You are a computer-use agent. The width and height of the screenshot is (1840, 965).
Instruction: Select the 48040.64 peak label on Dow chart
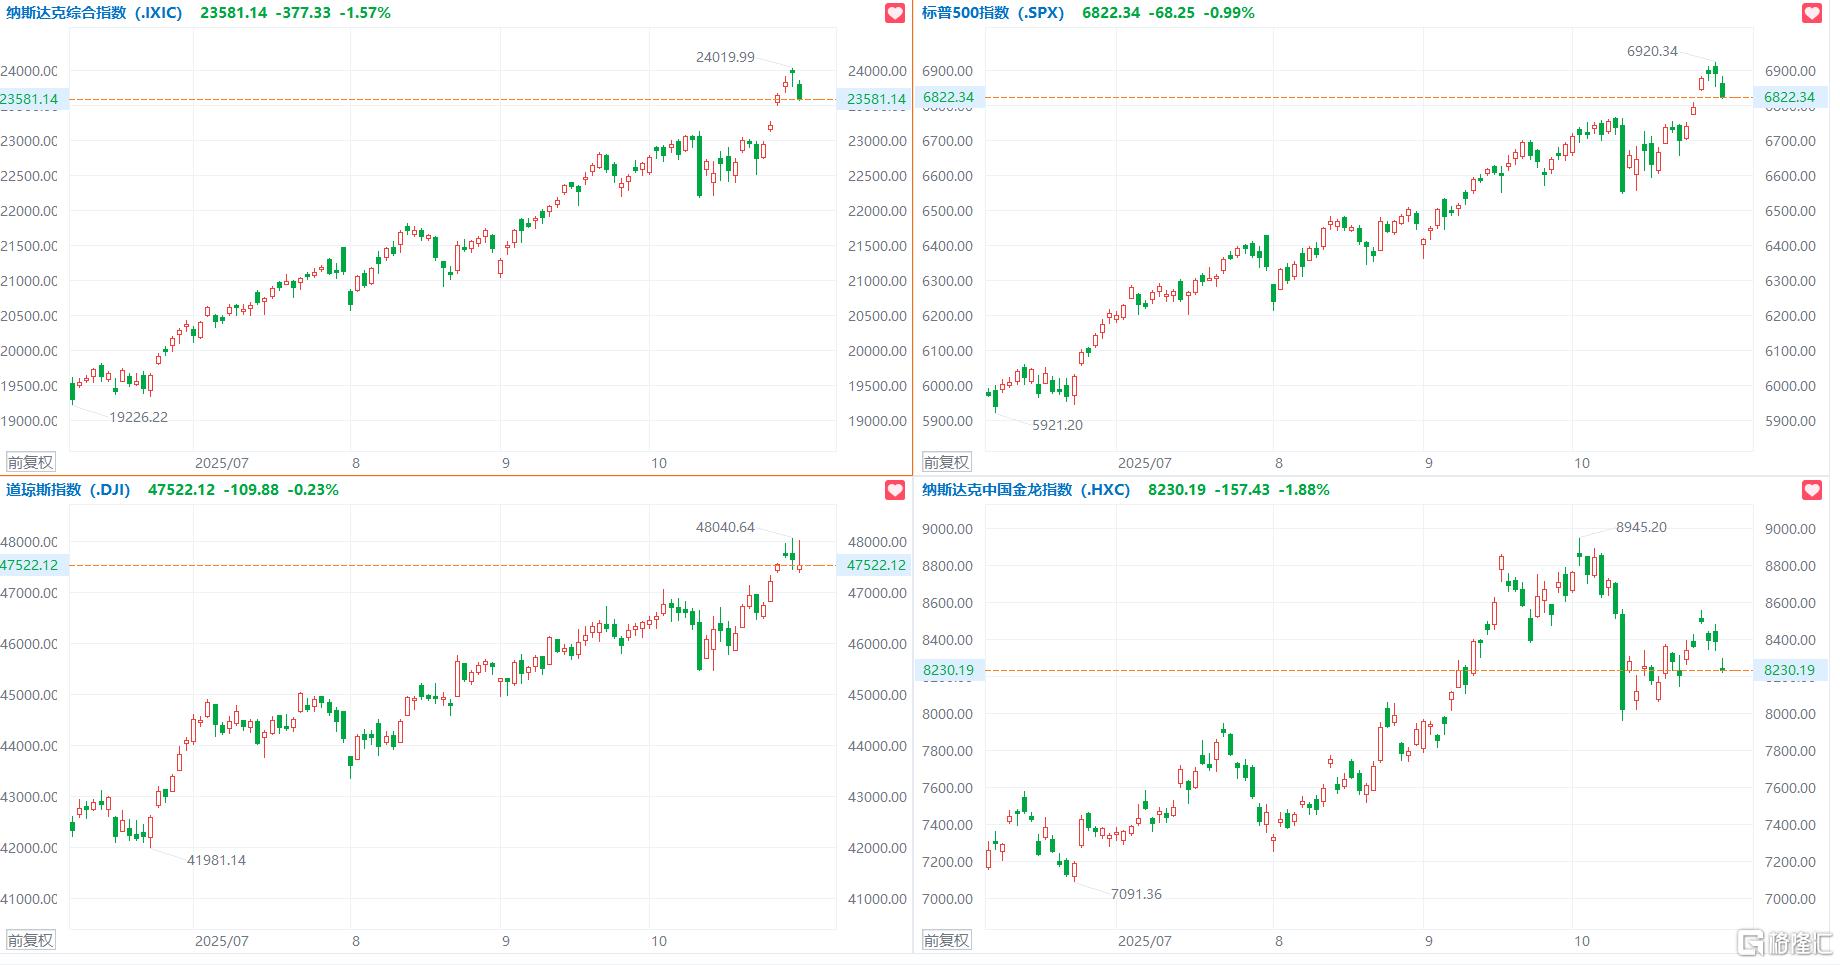pos(725,527)
